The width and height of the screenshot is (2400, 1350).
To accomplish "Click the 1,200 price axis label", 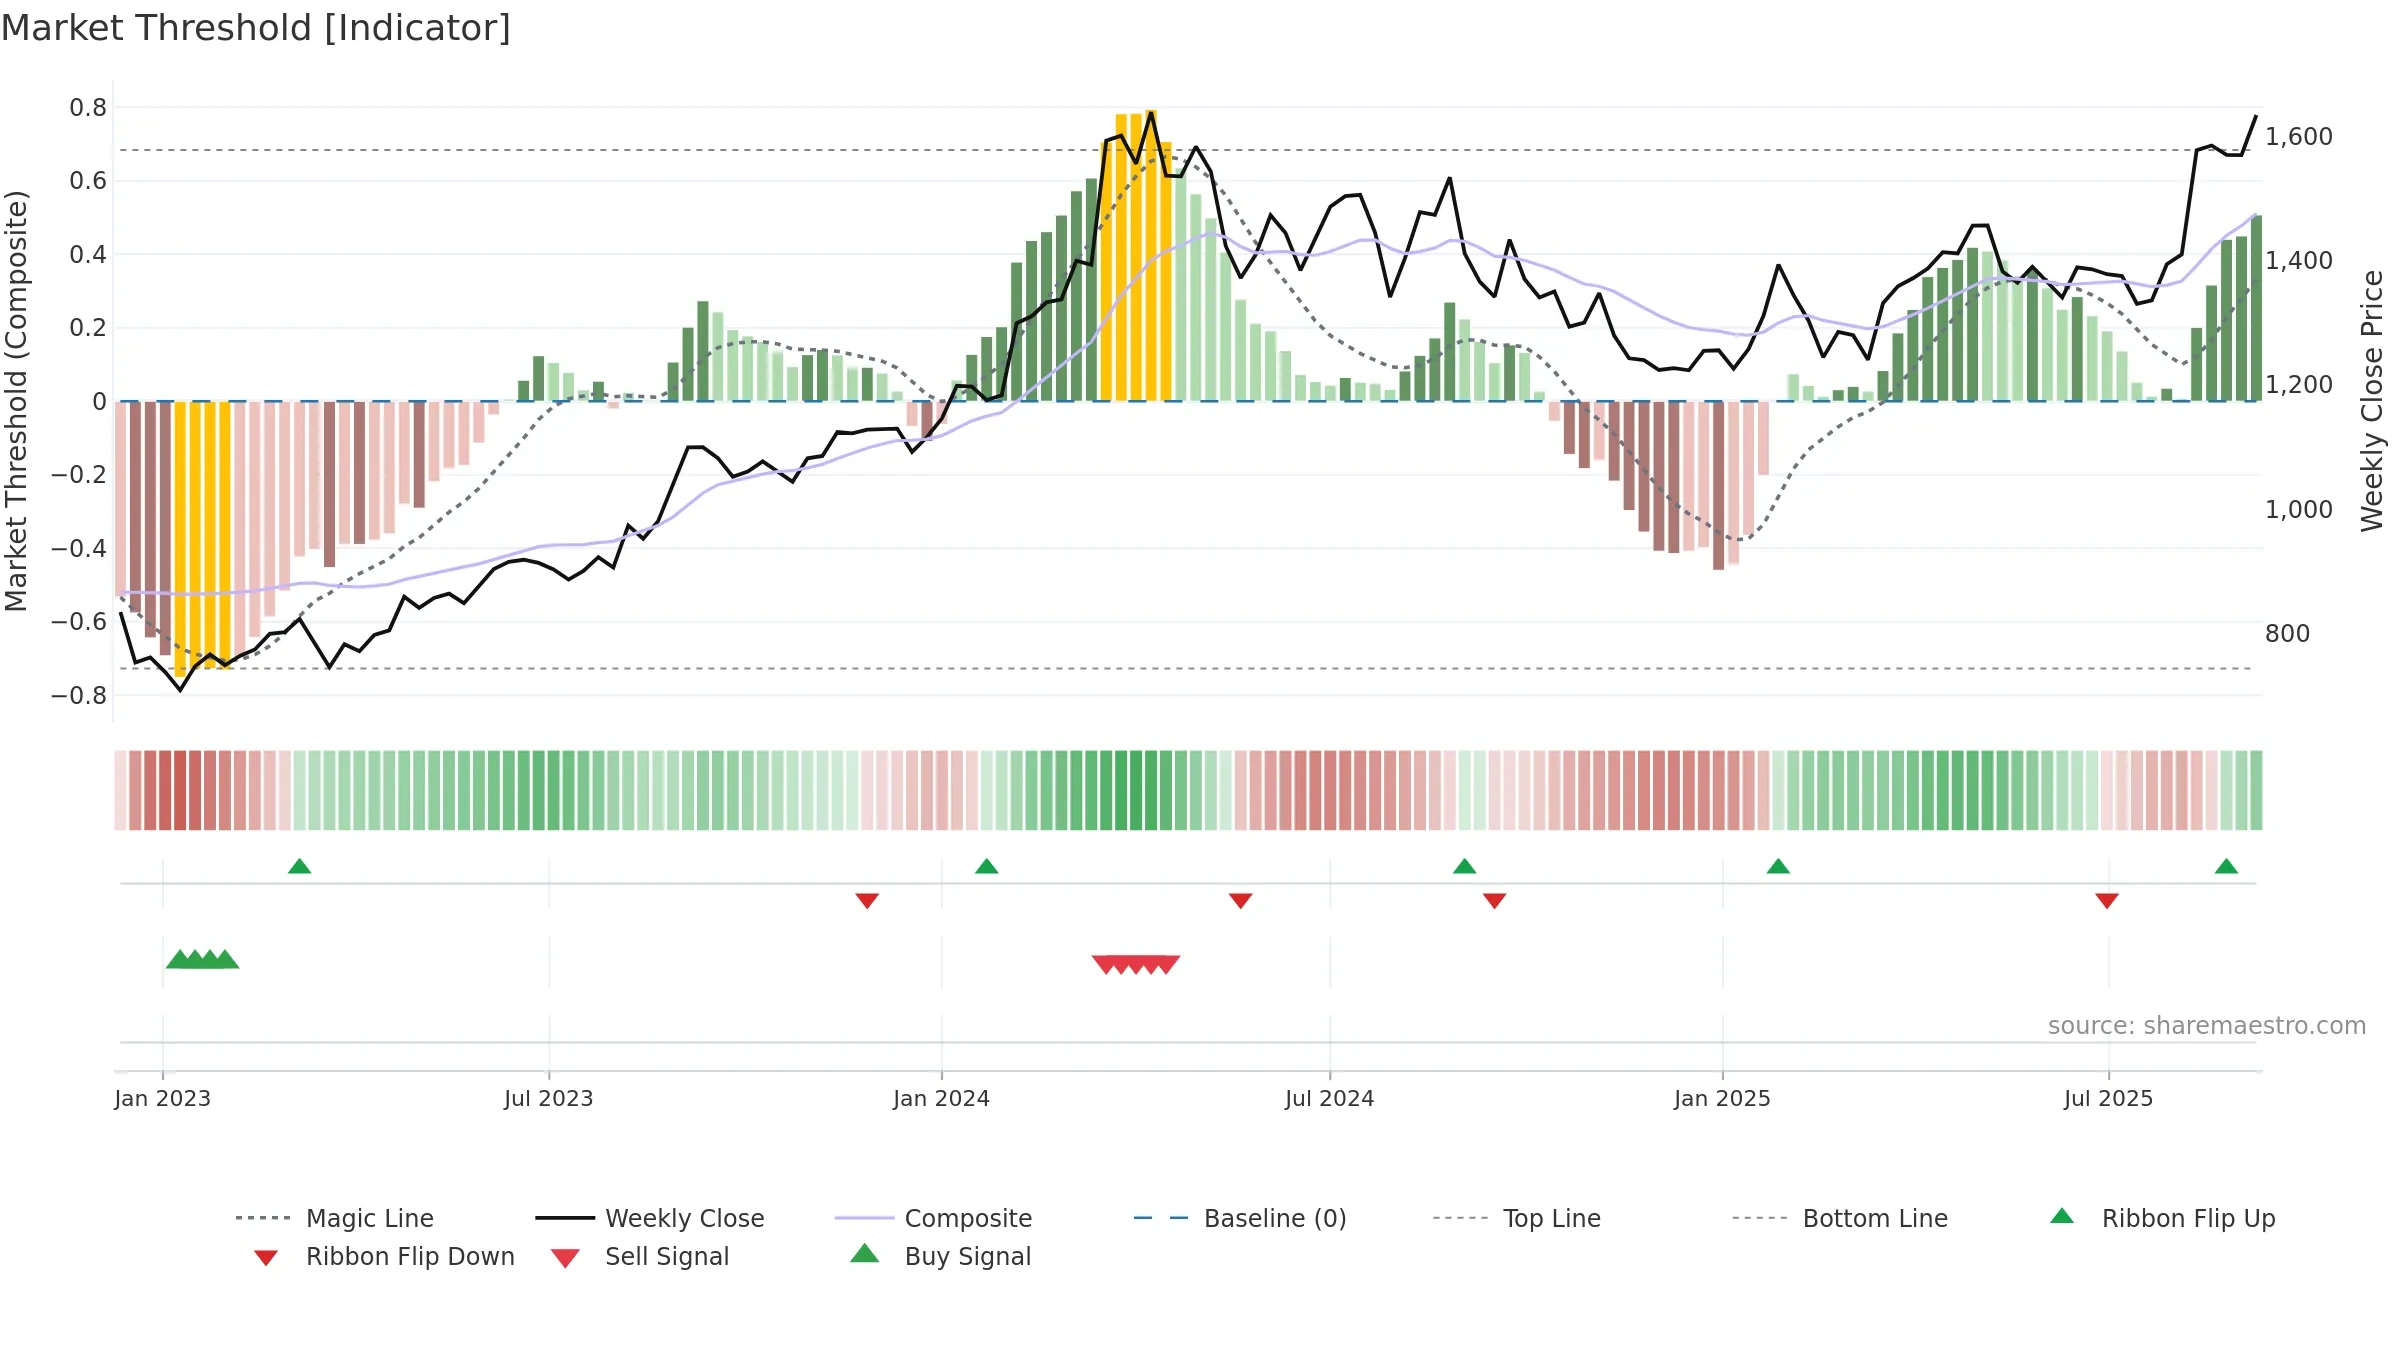I will tap(2299, 384).
